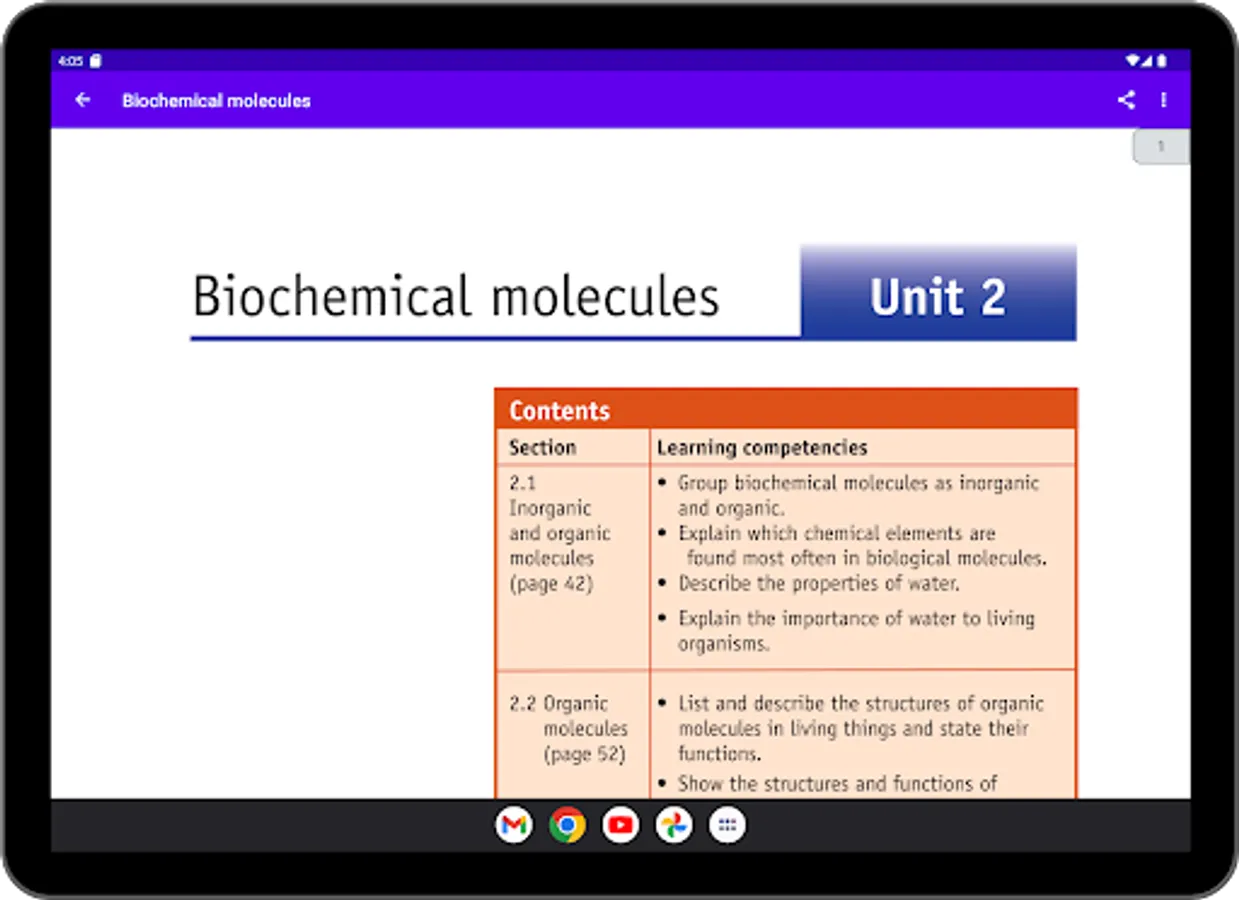Tap the battery status icon
This screenshot has height=900, width=1239.
click(1161, 61)
